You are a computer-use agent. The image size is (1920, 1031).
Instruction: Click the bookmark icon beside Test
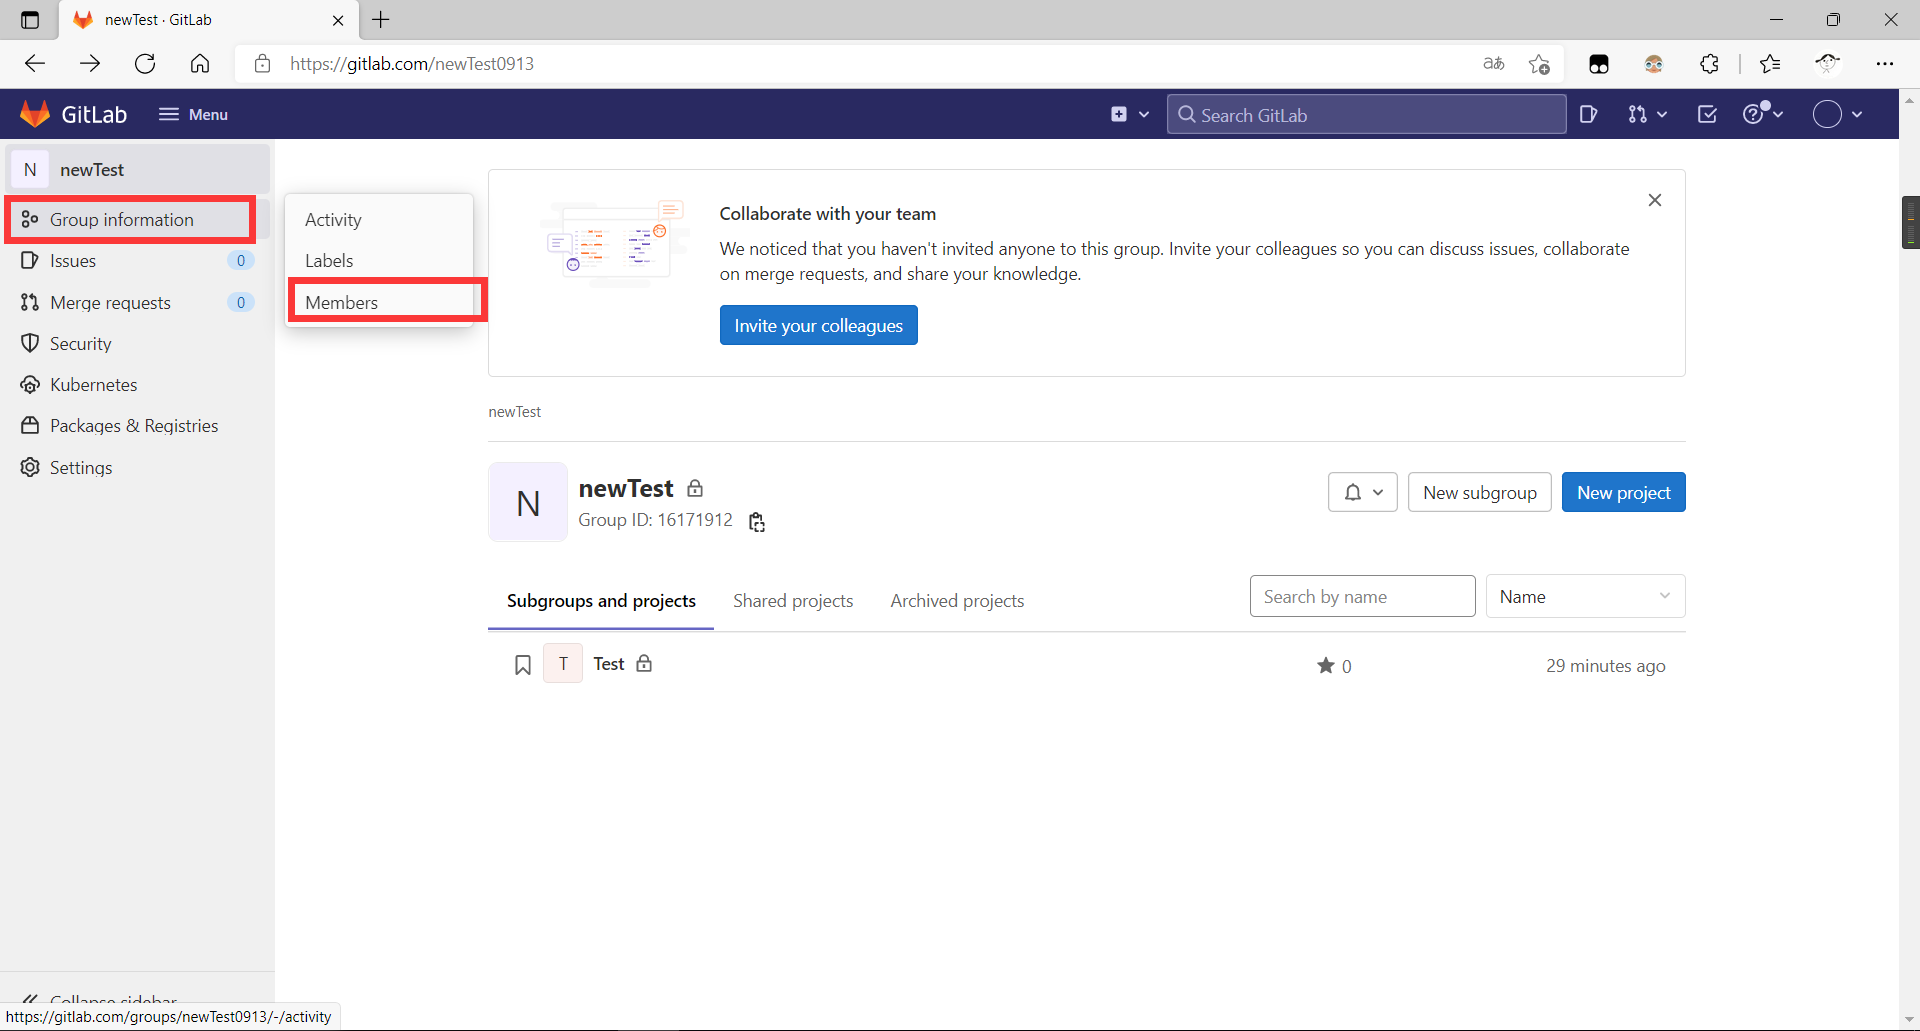pyautogui.click(x=522, y=665)
